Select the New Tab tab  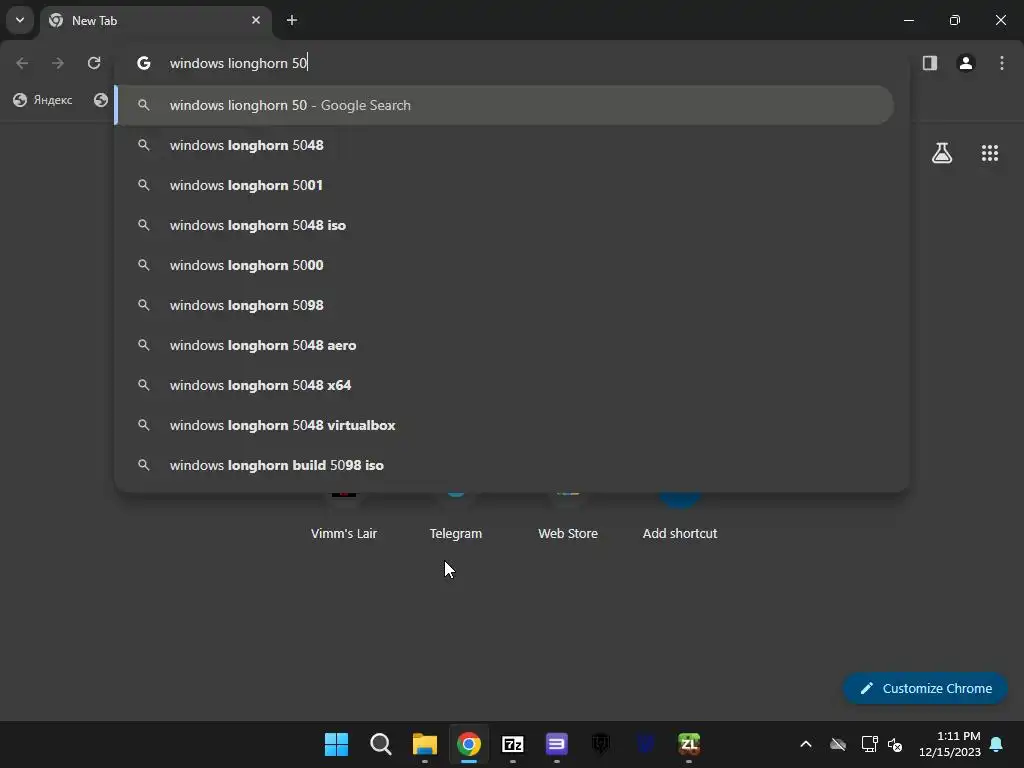(x=156, y=21)
